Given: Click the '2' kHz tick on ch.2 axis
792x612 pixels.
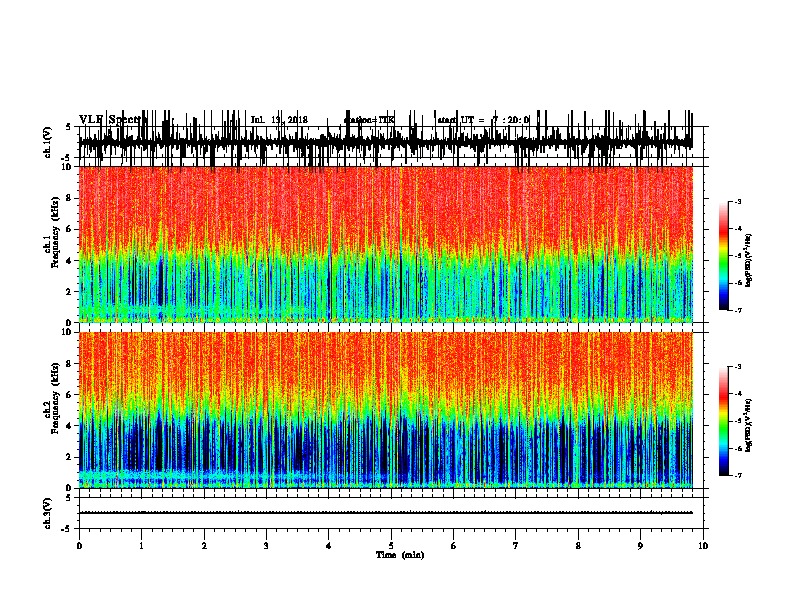Looking at the screenshot, I should [x=70, y=457].
